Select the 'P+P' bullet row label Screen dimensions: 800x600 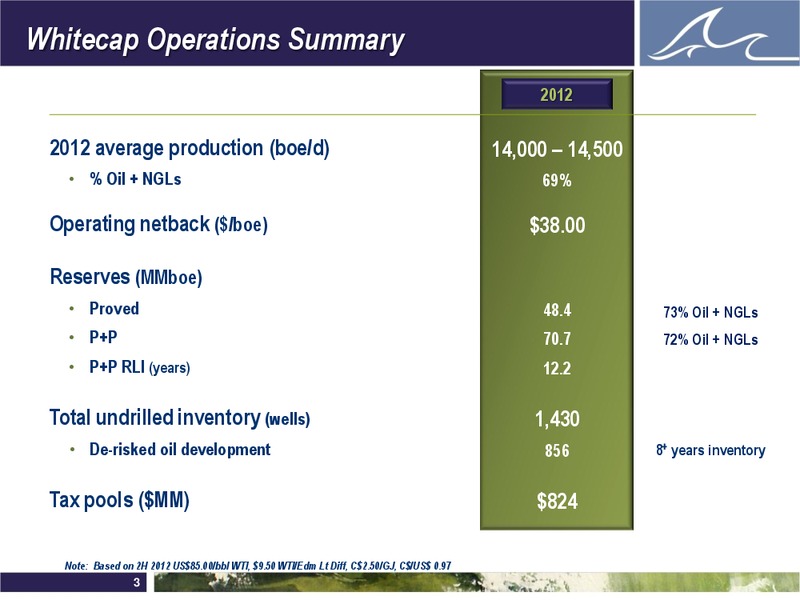(103, 337)
